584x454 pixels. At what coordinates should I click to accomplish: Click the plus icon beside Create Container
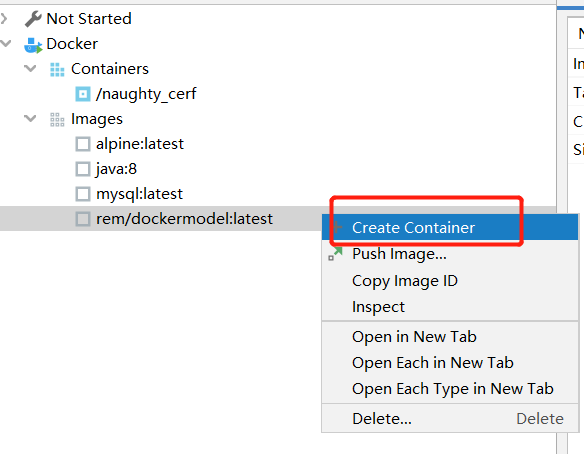pos(337,227)
